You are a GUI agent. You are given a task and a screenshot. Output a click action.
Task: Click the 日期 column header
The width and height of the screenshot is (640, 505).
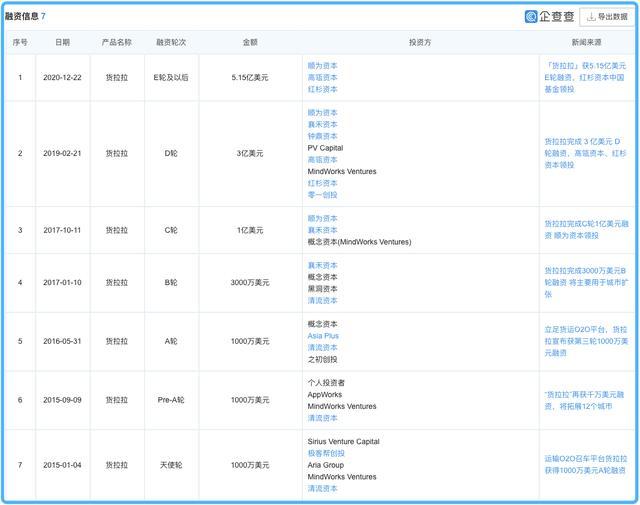click(62, 42)
